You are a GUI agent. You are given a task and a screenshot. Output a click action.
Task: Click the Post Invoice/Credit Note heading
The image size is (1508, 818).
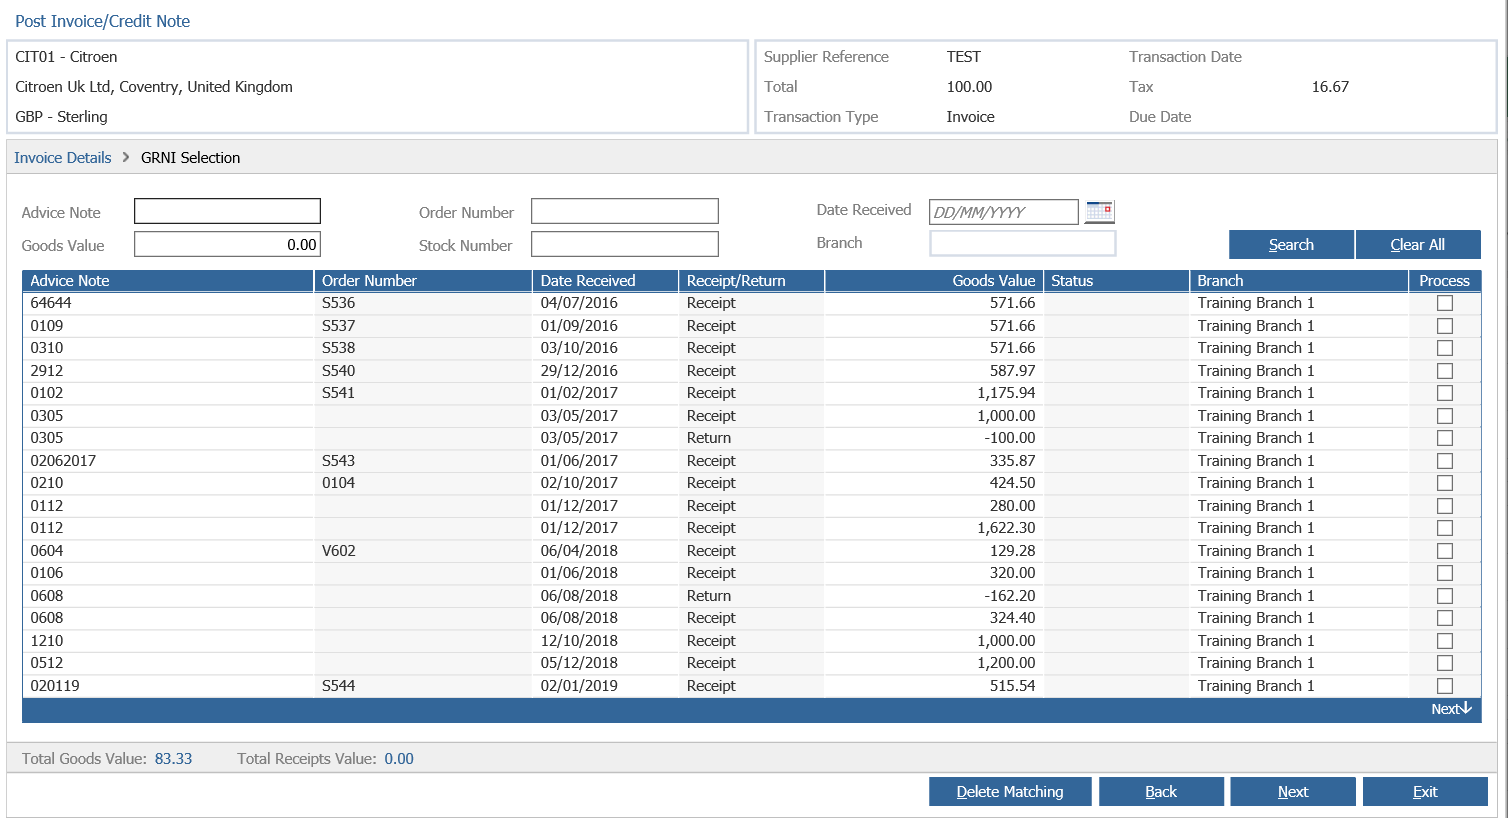click(101, 21)
